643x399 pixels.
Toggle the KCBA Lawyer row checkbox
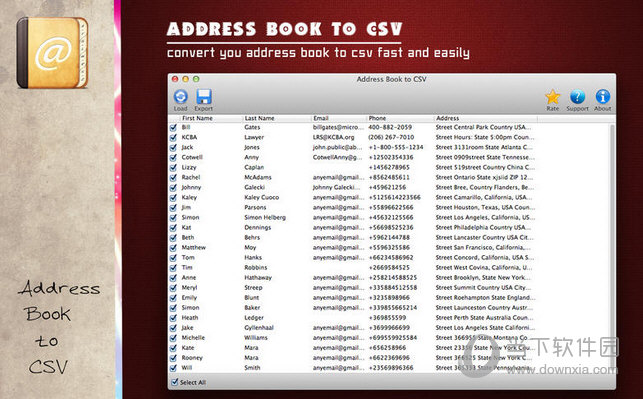173,137
